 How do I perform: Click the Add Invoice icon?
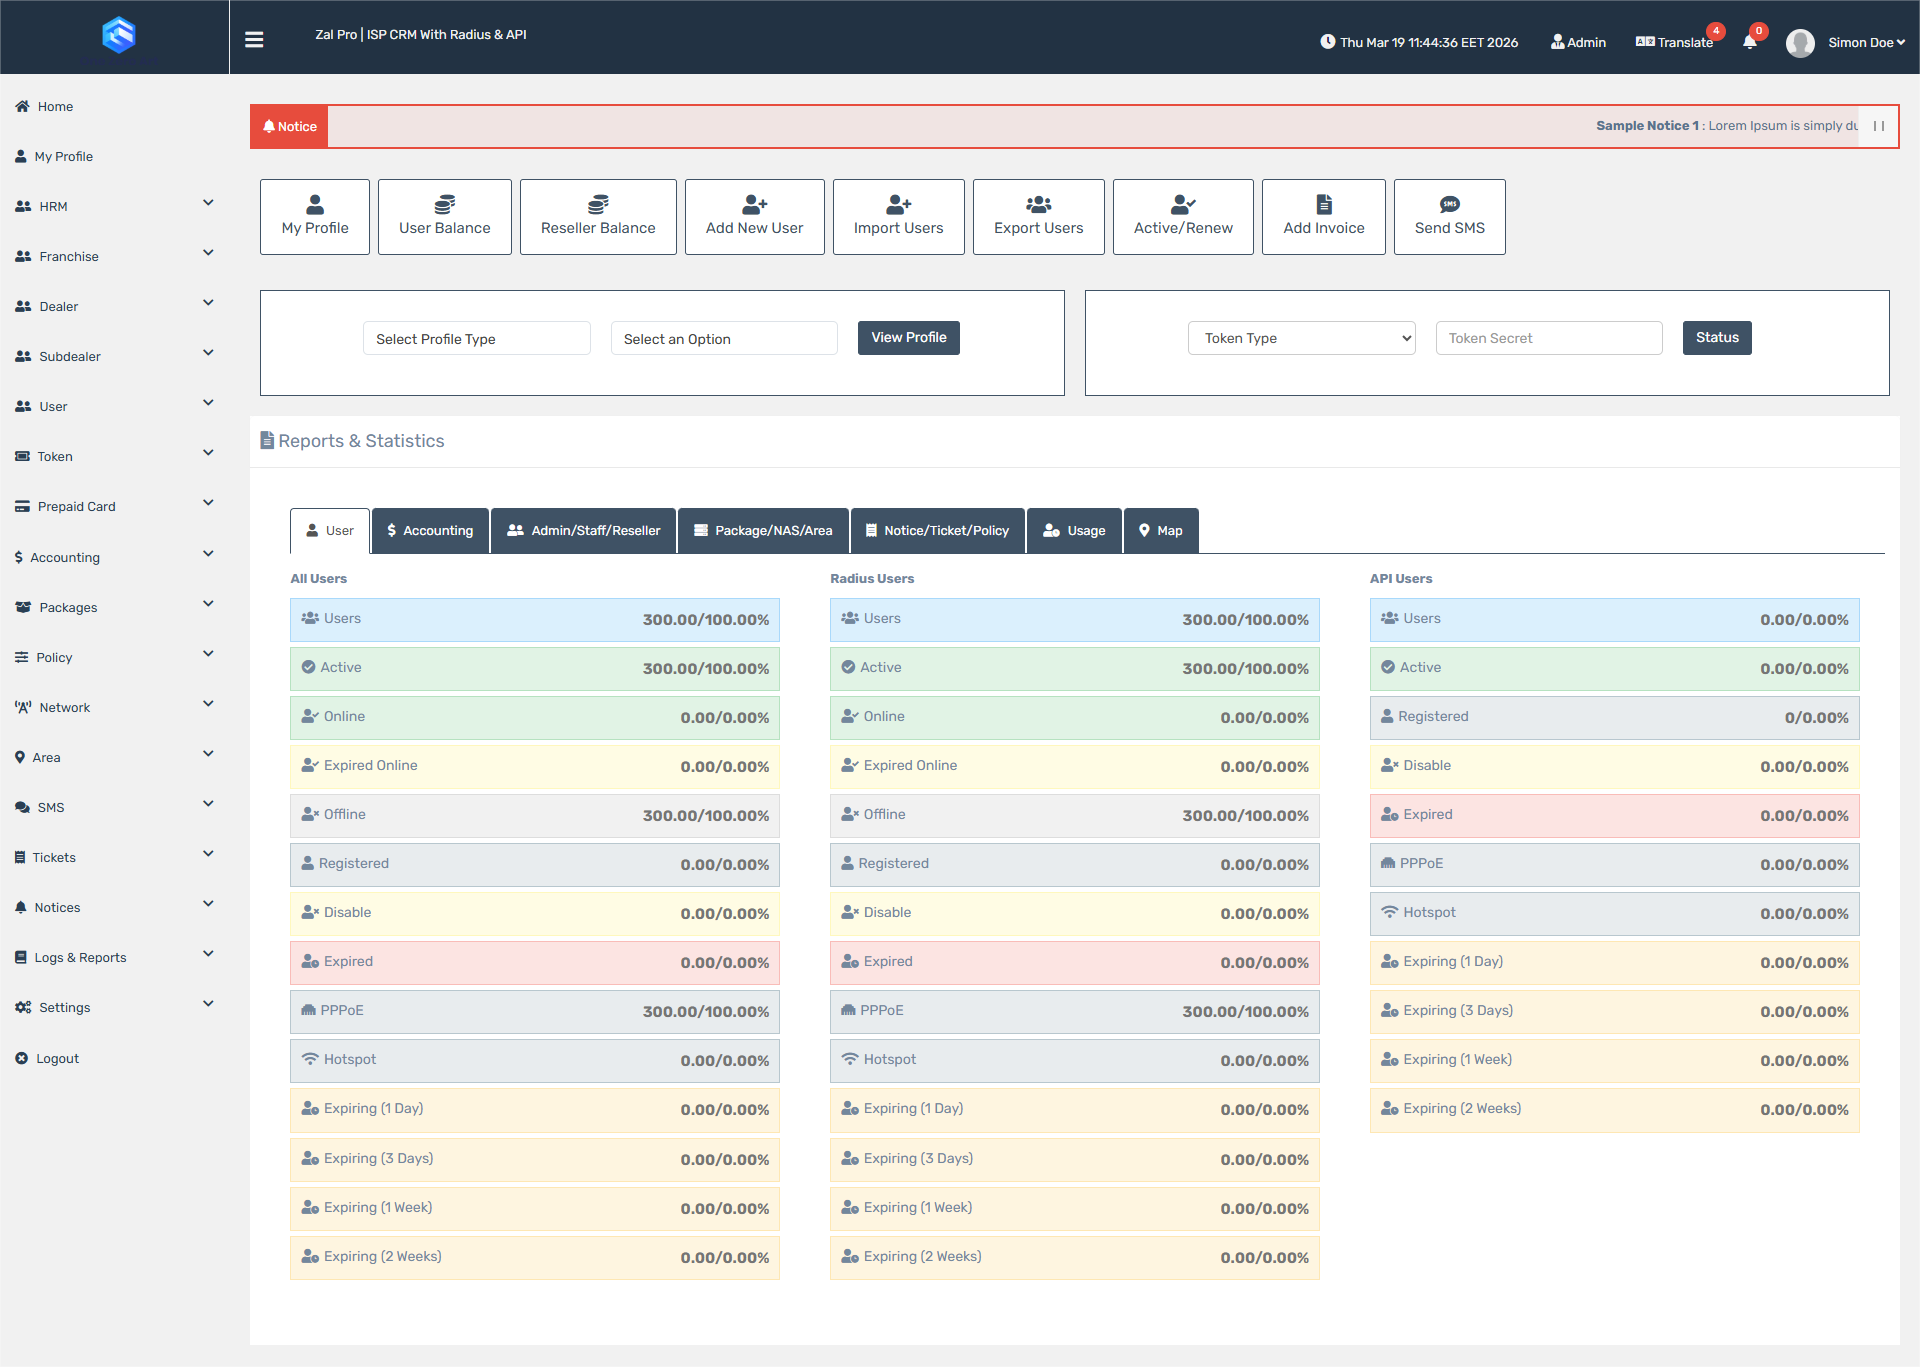click(1323, 204)
